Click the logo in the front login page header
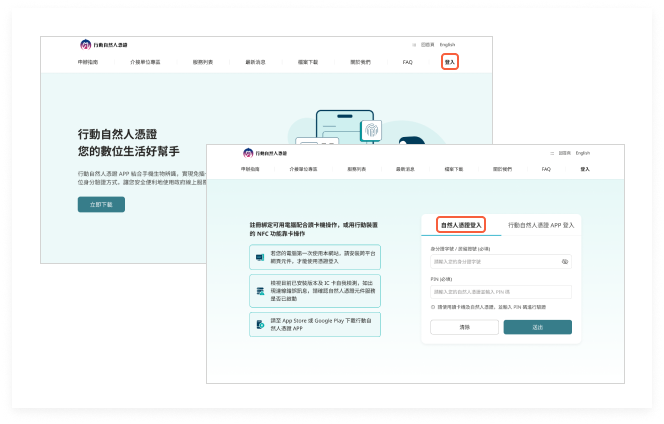This screenshot has width=664, height=424. point(265,153)
